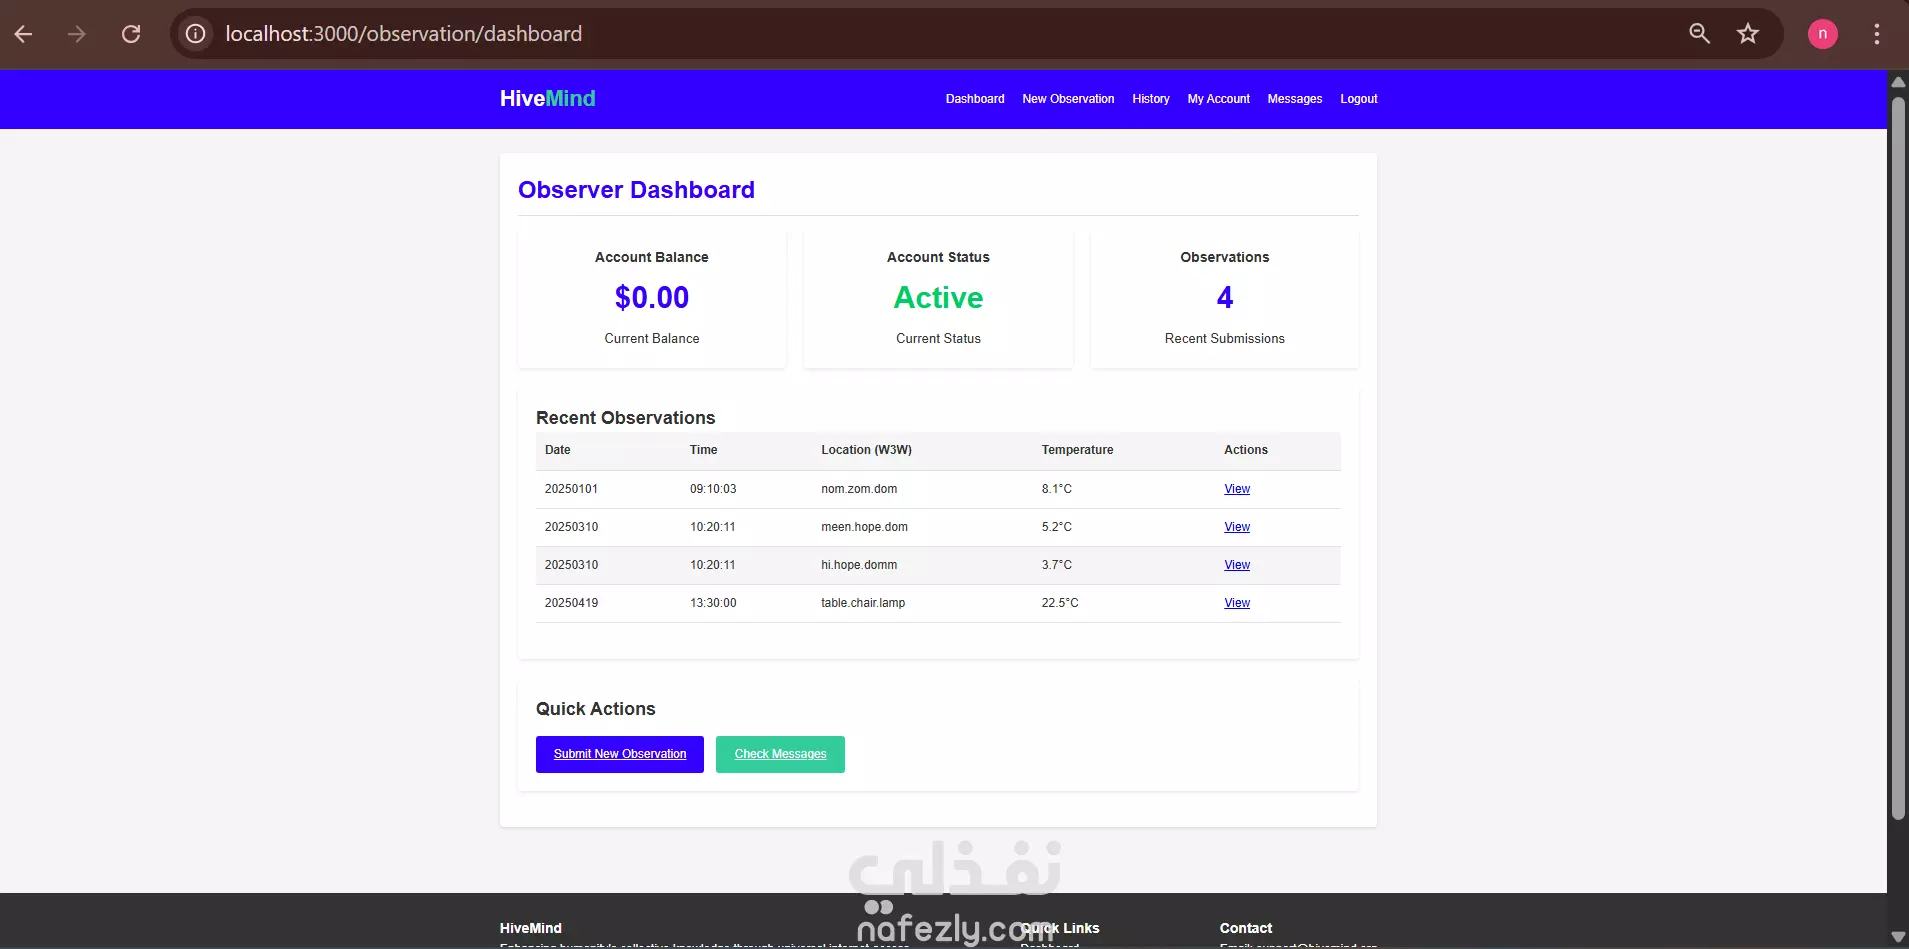Viewport: 1909px width, 949px height.
Task: Select the time cell 13:30:00
Action: coord(713,603)
